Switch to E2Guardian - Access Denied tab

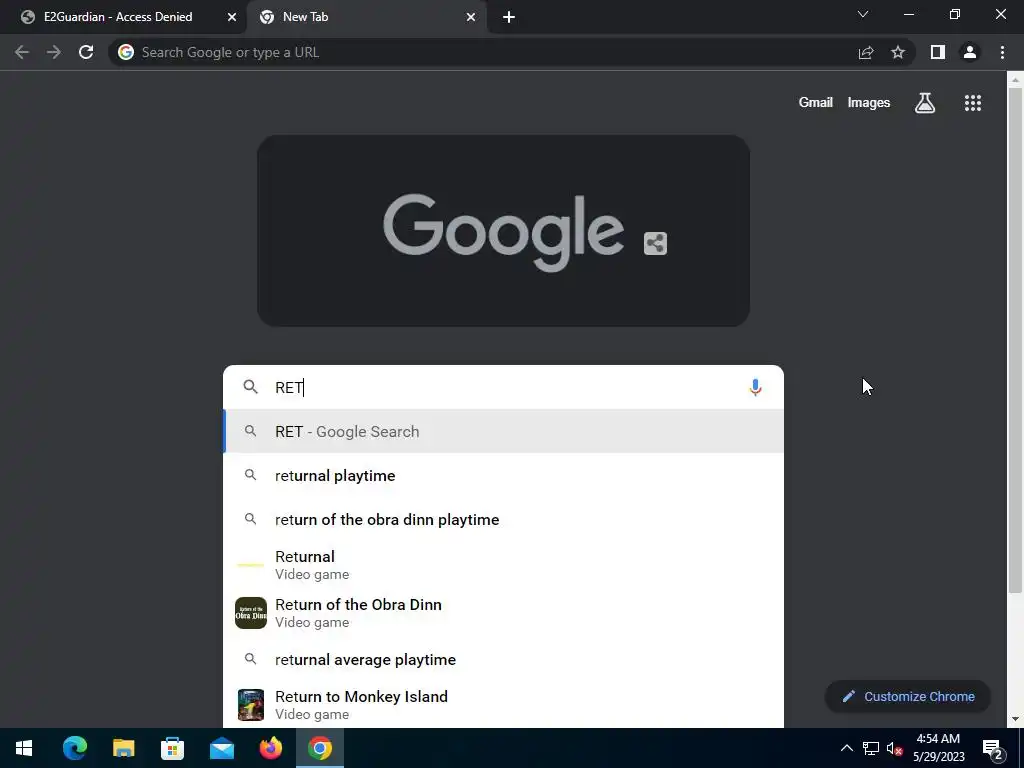point(124,17)
